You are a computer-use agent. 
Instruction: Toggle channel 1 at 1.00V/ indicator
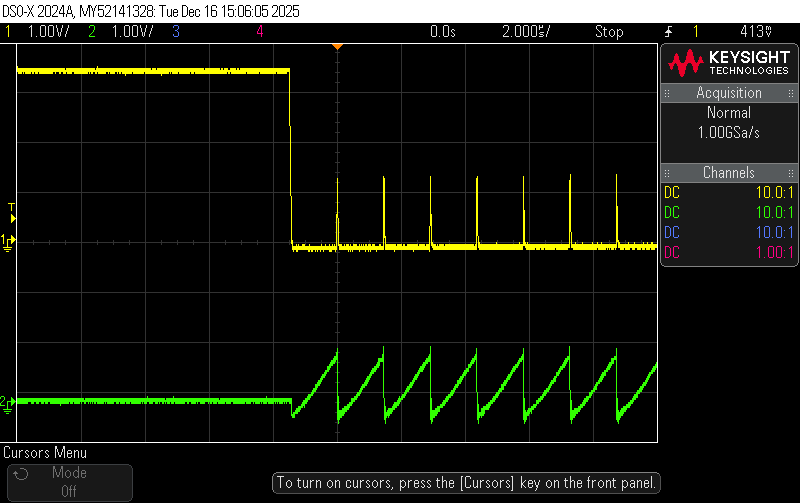[x=37, y=32]
